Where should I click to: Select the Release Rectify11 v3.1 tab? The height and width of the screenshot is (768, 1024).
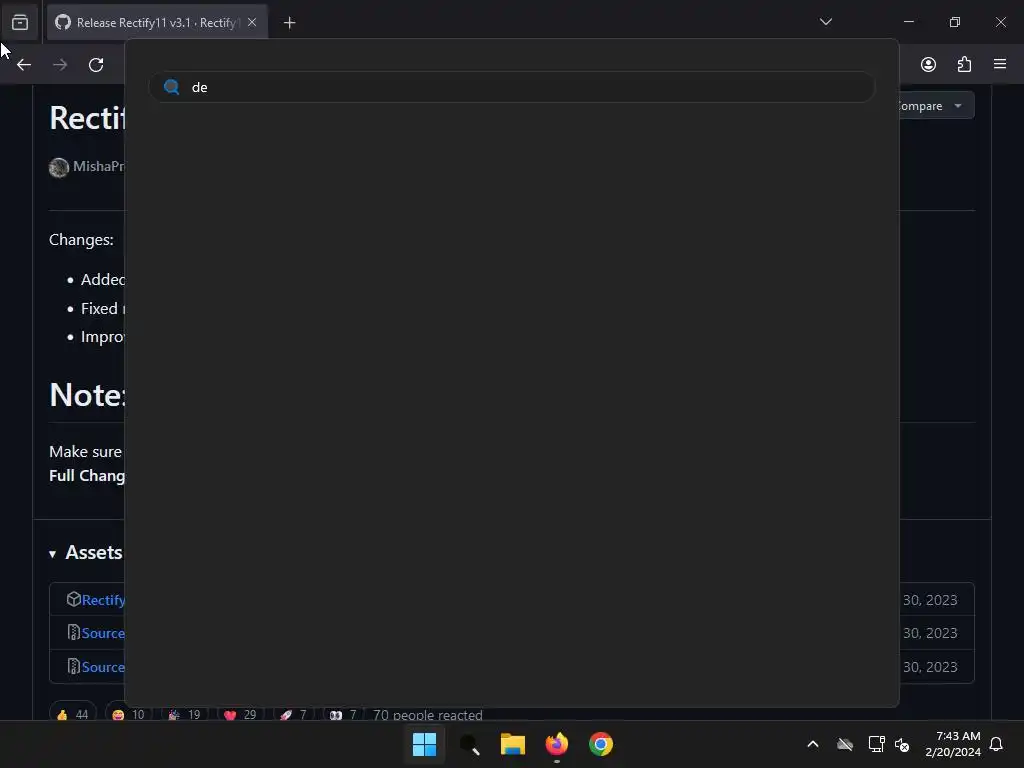[x=157, y=23]
